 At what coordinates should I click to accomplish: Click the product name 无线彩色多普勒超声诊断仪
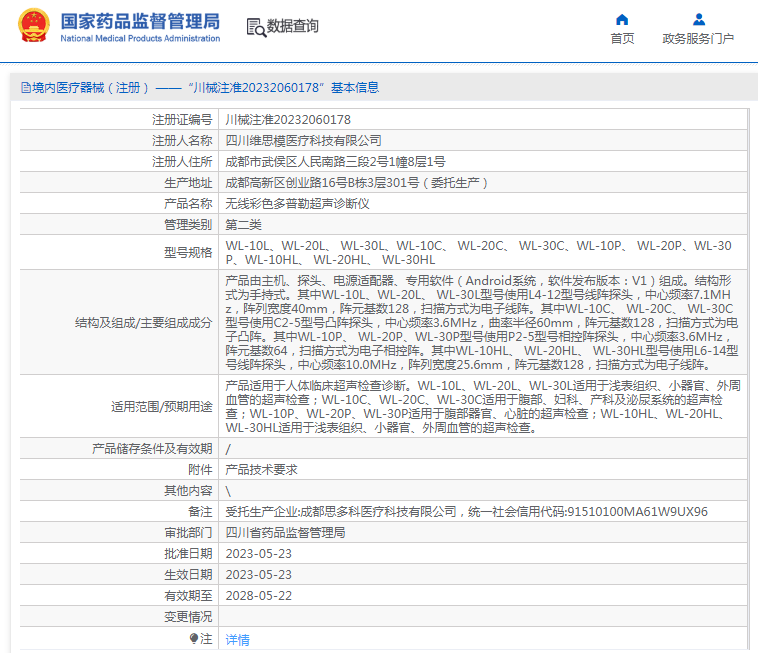297,203
